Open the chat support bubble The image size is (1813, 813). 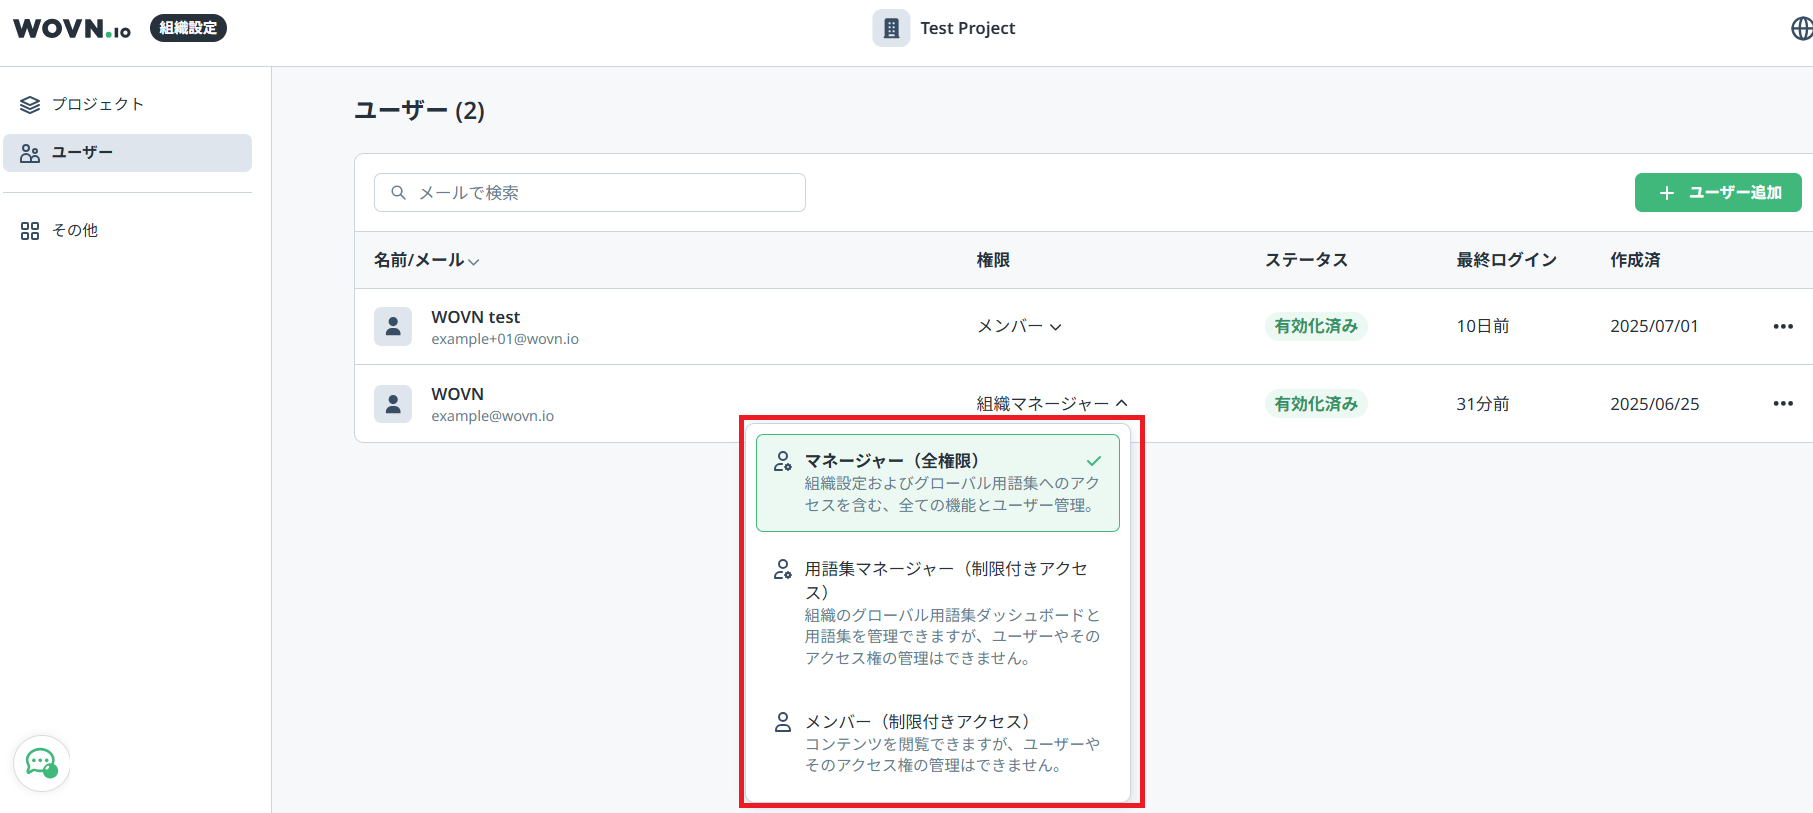[41, 763]
